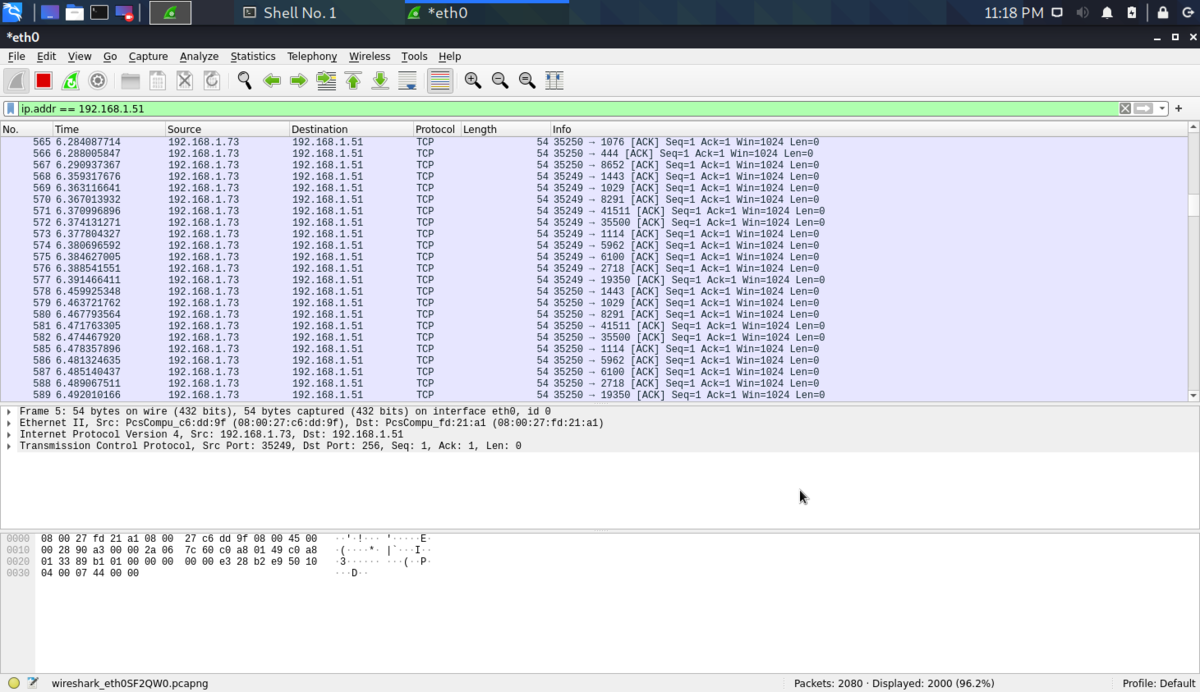Screen dimensions: 1200x692
Task: Save the capture file icon
Action: tap(157, 81)
